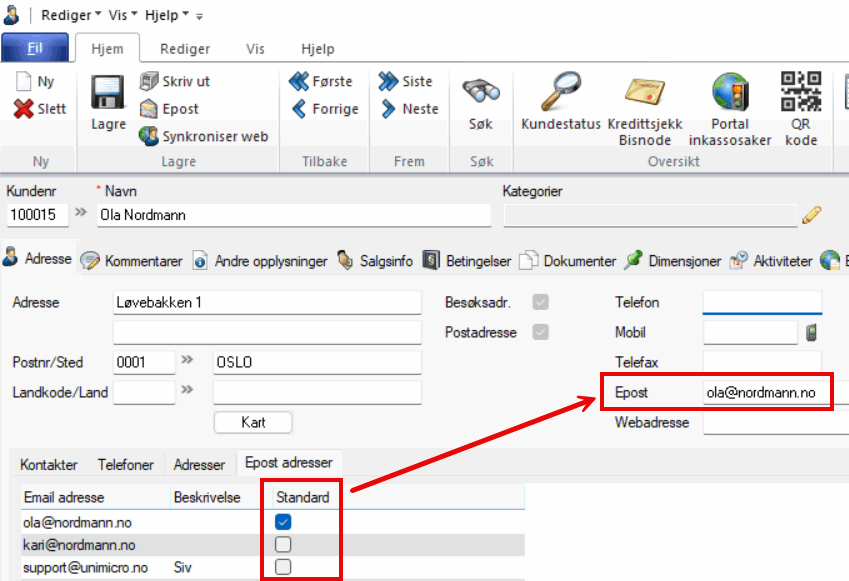Viewport: 849px width, 581px height.
Task: Enable Standard for support@unimicro.no
Action: point(283,567)
